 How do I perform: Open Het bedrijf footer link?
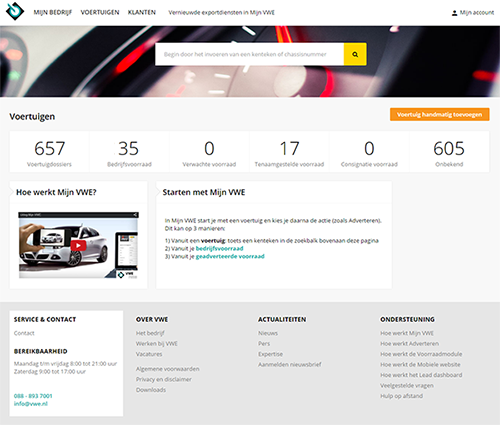[x=150, y=333]
